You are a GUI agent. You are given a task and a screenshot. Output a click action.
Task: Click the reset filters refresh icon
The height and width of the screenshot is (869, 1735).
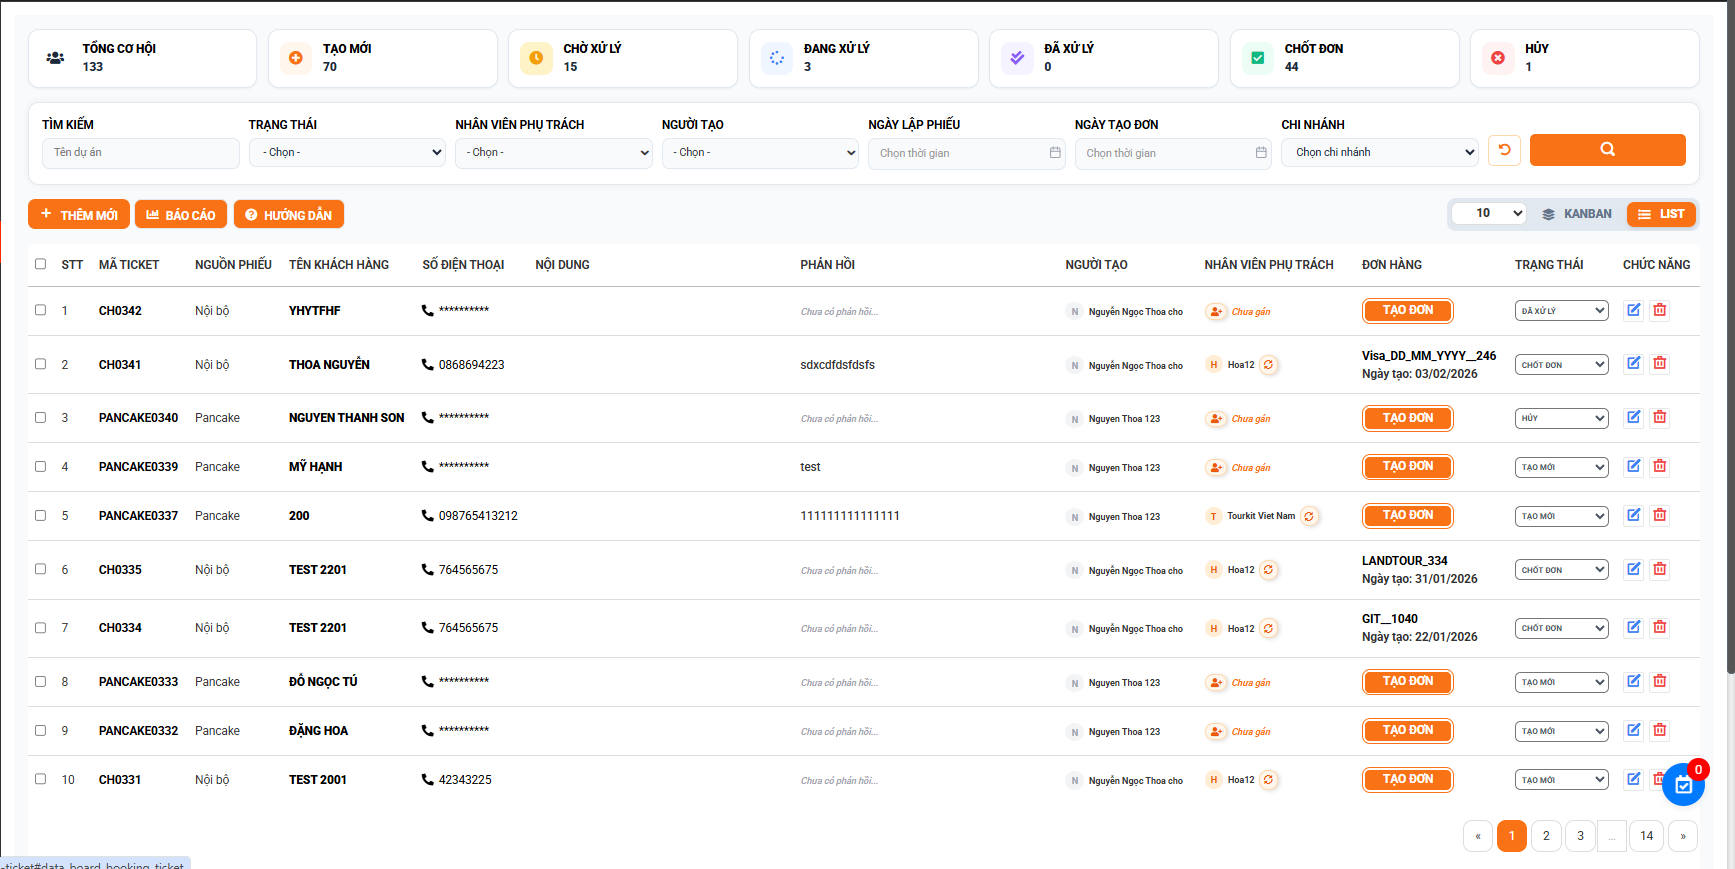pyautogui.click(x=1504, y=150)
